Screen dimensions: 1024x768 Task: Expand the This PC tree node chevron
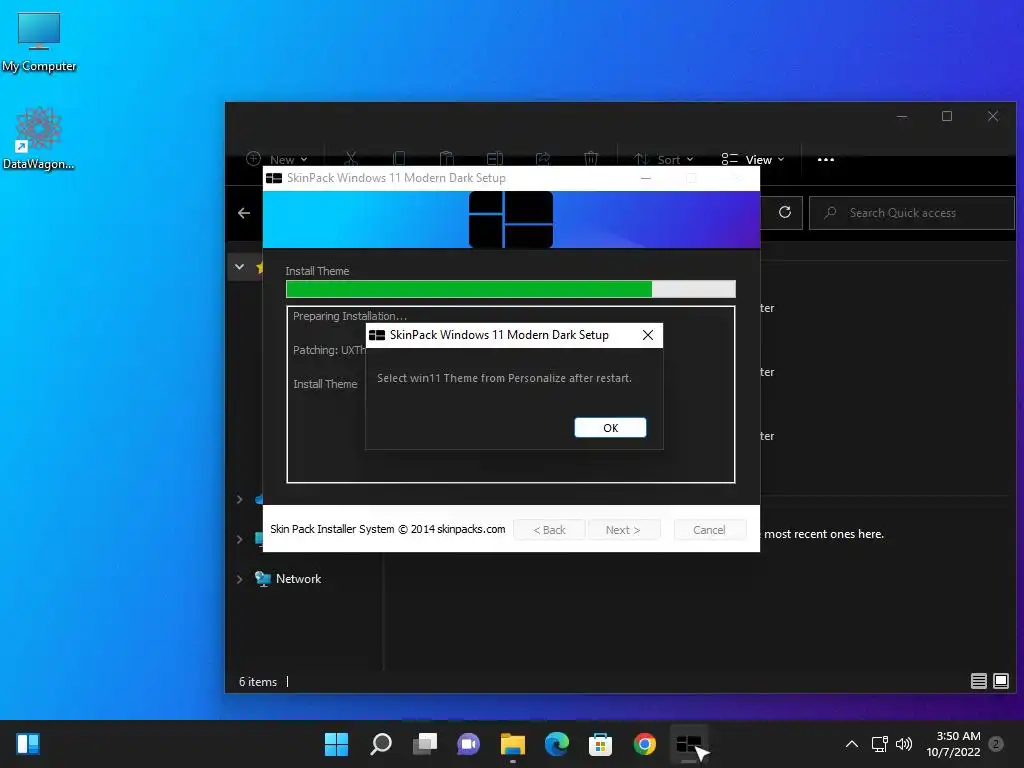240,539
